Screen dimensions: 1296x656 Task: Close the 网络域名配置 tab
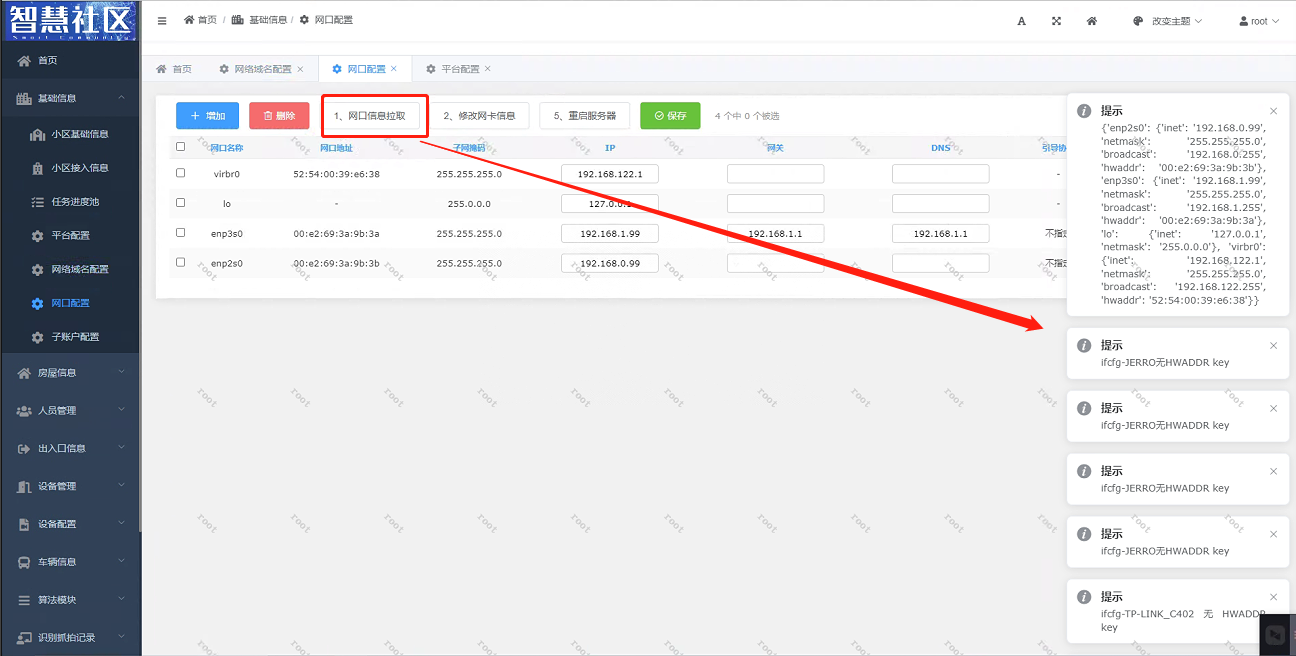click(x=300, y=69)
